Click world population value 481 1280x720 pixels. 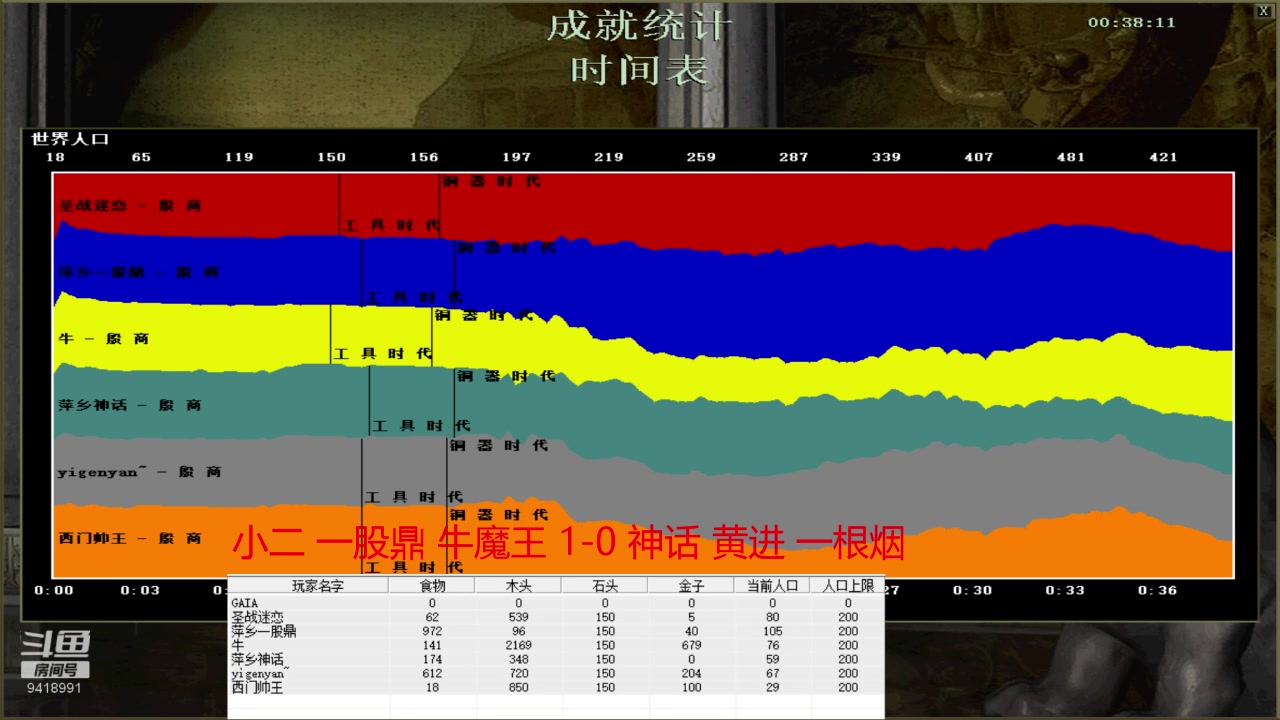click(1071, 157)
